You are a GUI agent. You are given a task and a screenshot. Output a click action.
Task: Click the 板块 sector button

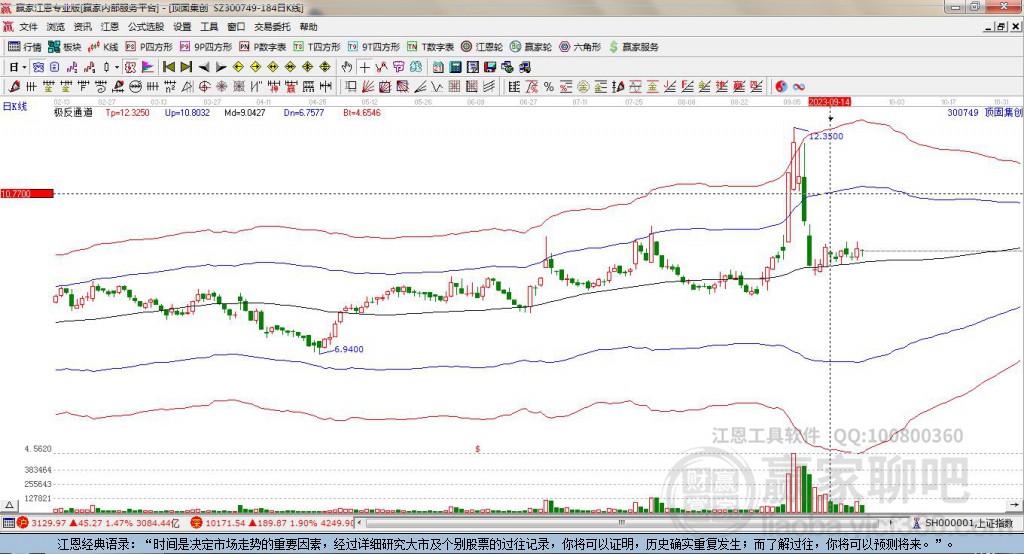coord(66,47)
